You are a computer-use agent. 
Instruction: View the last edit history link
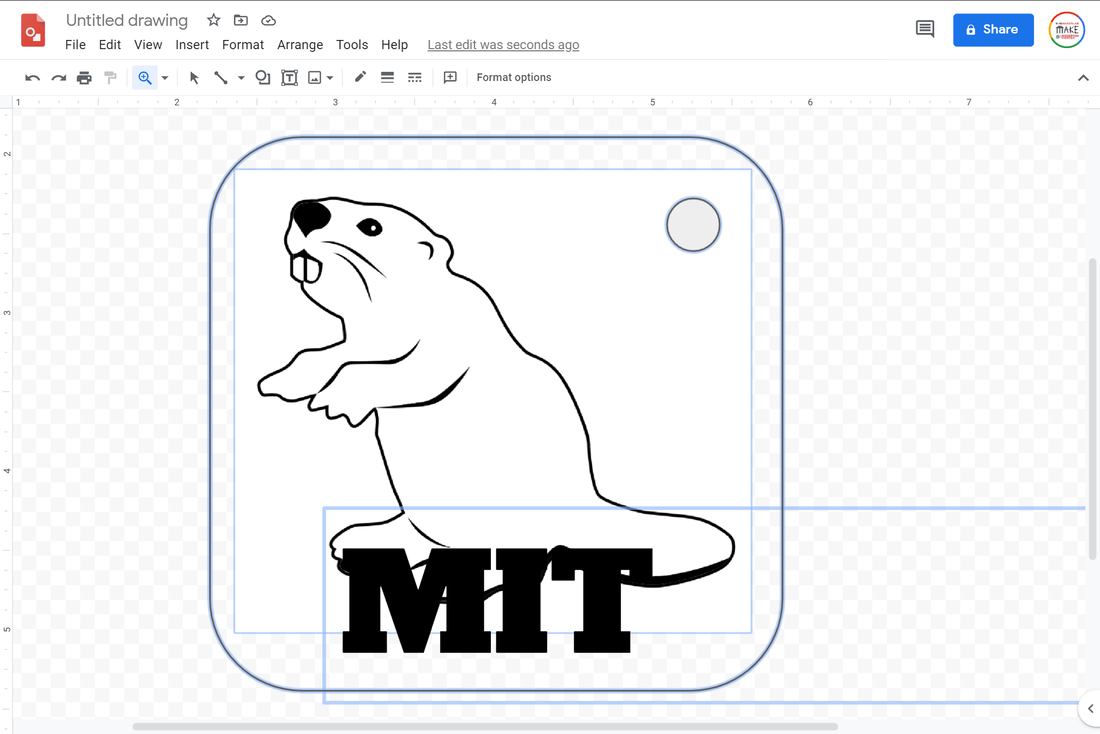coord(503,45)
